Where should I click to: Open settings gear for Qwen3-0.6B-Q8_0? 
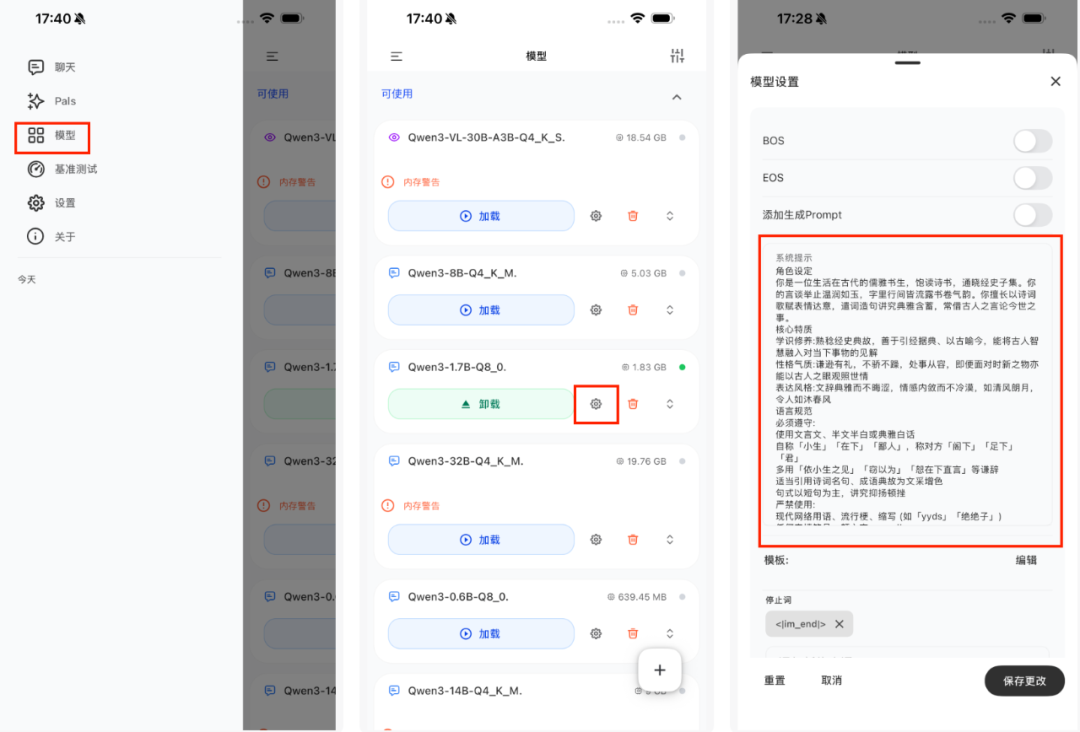point(596,634)
